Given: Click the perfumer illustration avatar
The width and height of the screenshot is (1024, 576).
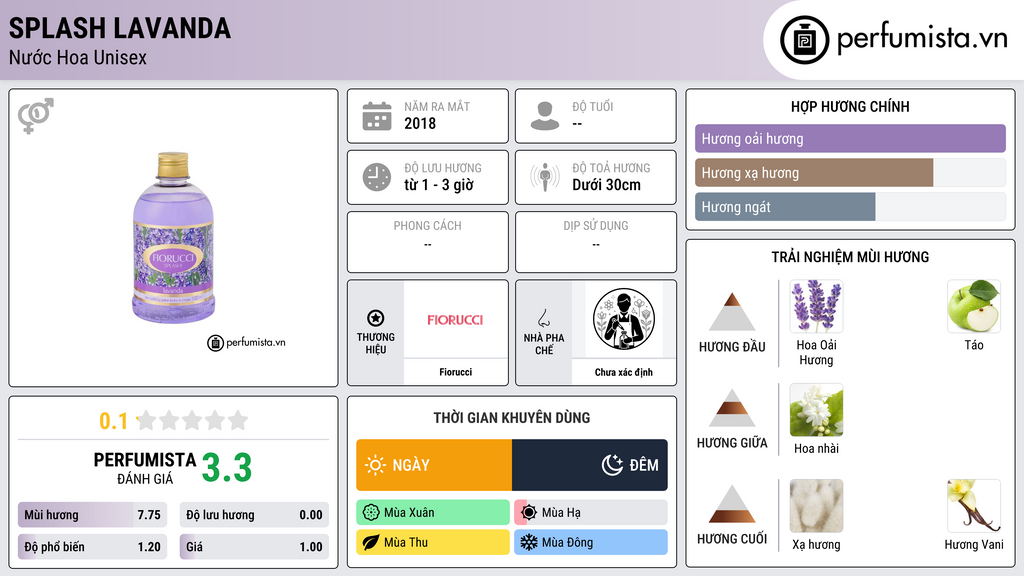Looking at the screenshot, I should tap(624, 319).
